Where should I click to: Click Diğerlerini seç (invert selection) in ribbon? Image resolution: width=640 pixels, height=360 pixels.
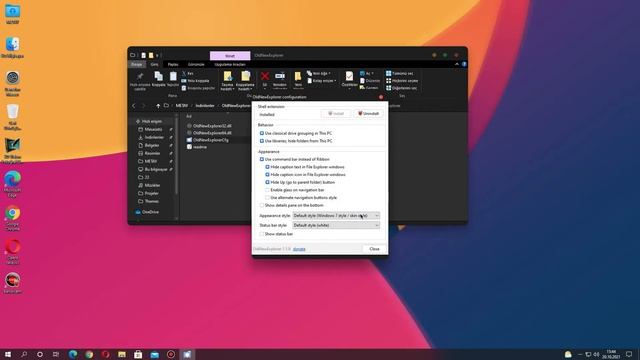click(x=402, y=88)
